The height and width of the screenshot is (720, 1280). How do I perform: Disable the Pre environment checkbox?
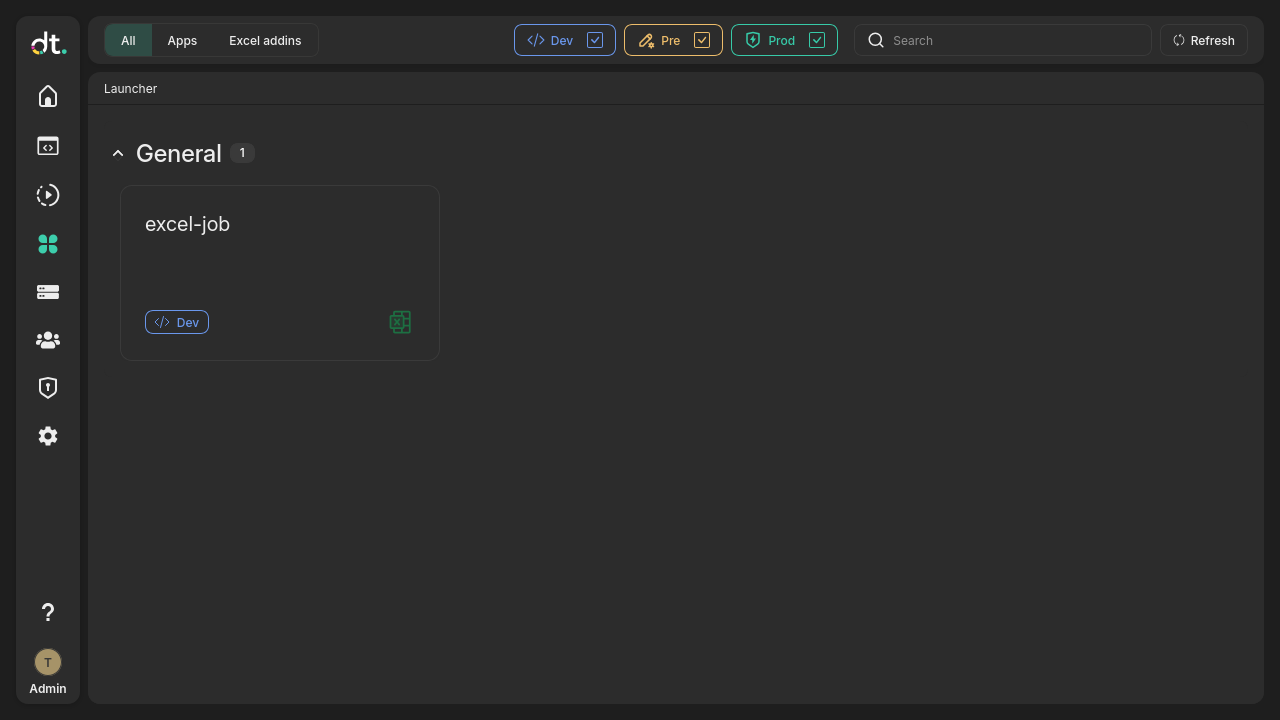(x=702, y=40)
